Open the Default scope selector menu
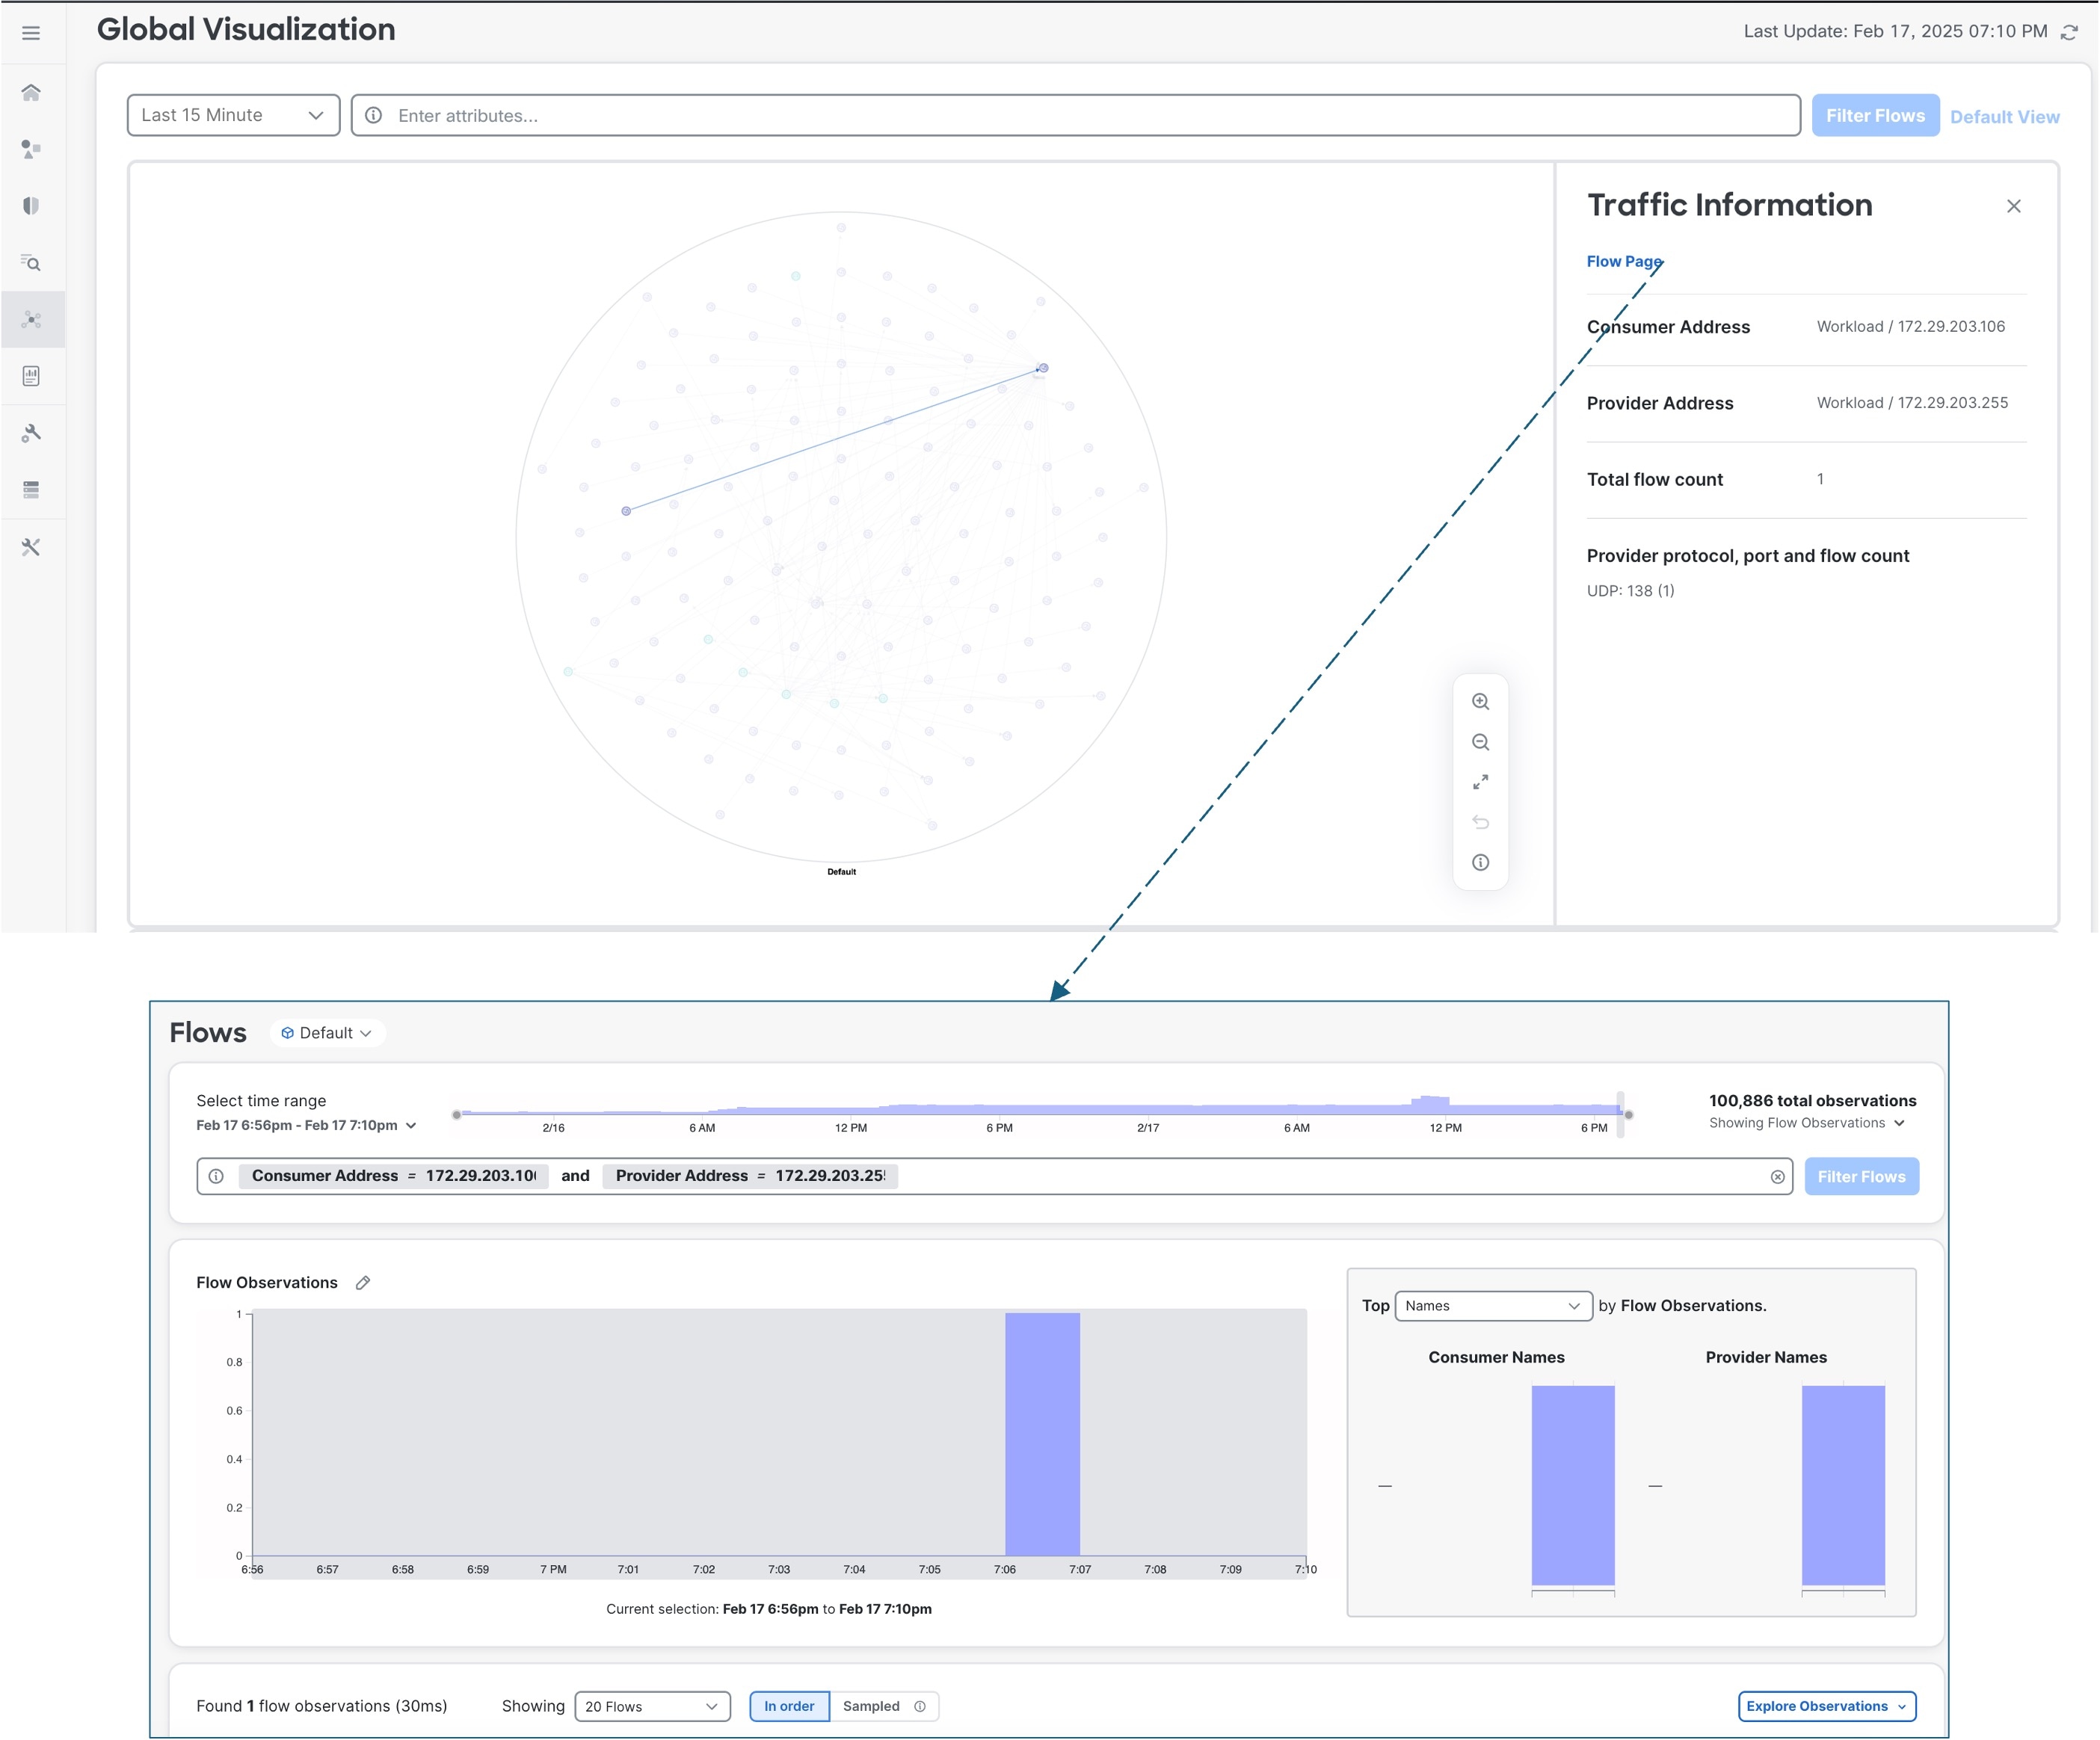The width and height of the screenshot is (2100, 1740). tap(327, 1033)
